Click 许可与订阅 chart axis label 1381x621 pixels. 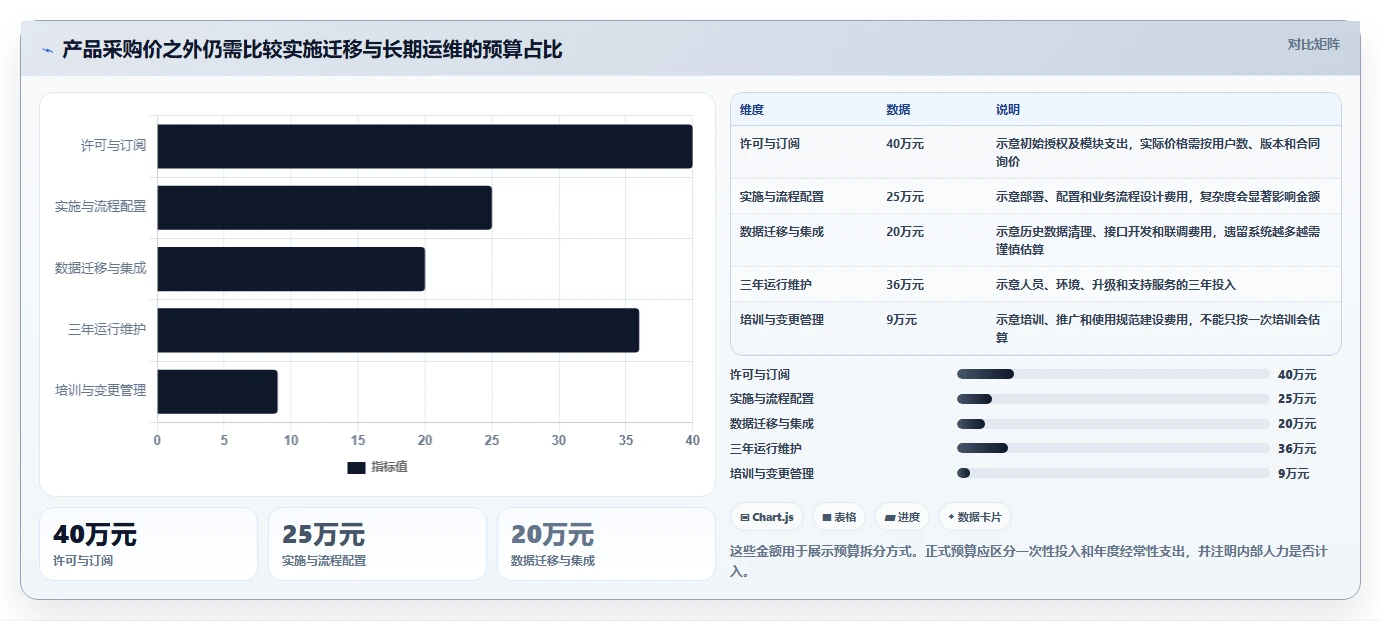point(113,146)
